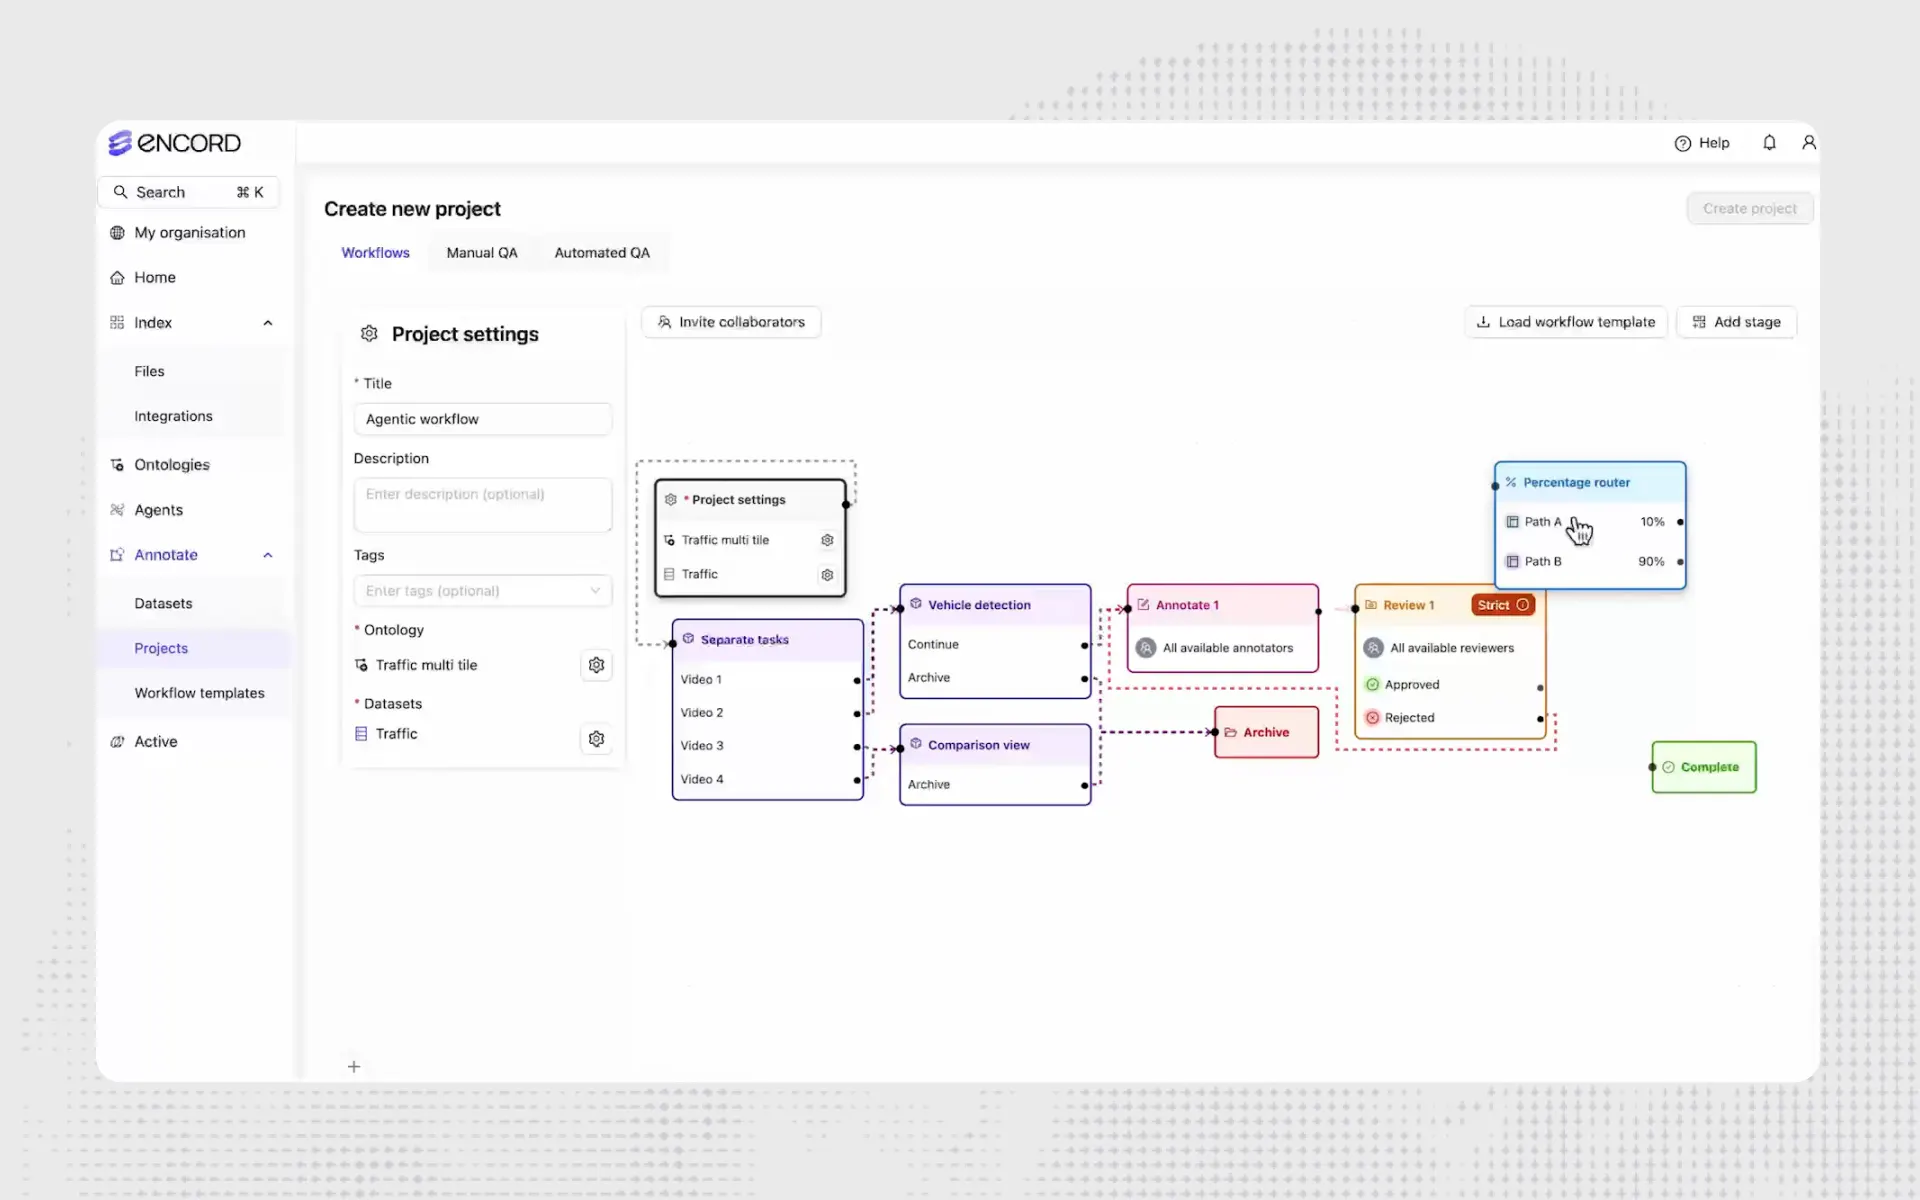Open Datasets Traffic gear settings in panel

pyautogui.click(x=596, y=739)
